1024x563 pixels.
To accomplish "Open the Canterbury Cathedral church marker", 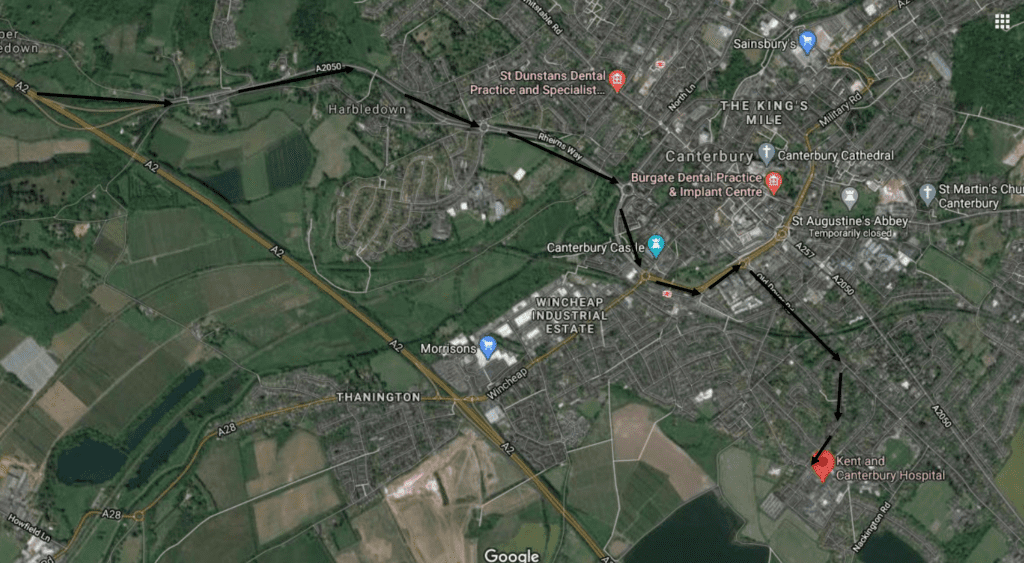I will (x=766, y=154).
